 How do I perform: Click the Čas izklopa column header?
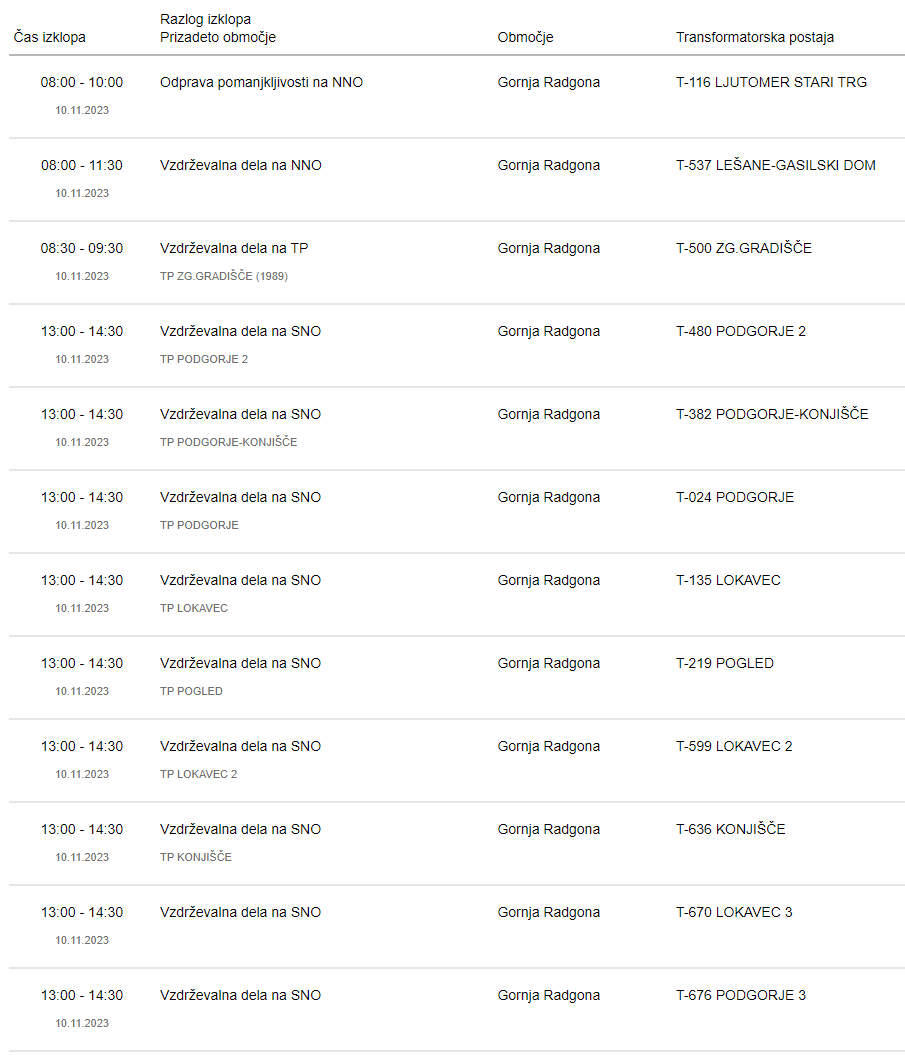pyautogui.click(x=49, y=37)
